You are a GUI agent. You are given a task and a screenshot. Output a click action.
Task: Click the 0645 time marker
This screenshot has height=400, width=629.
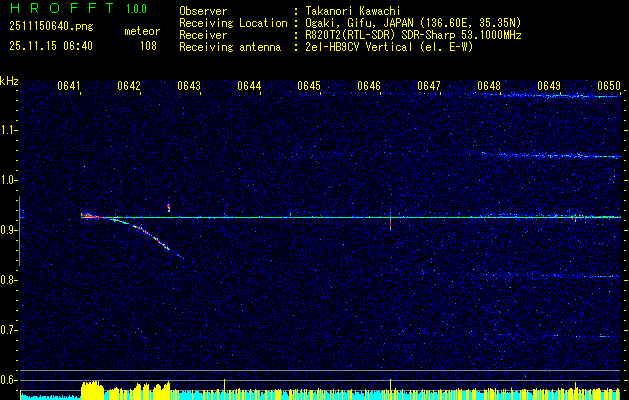pos(308,86)
